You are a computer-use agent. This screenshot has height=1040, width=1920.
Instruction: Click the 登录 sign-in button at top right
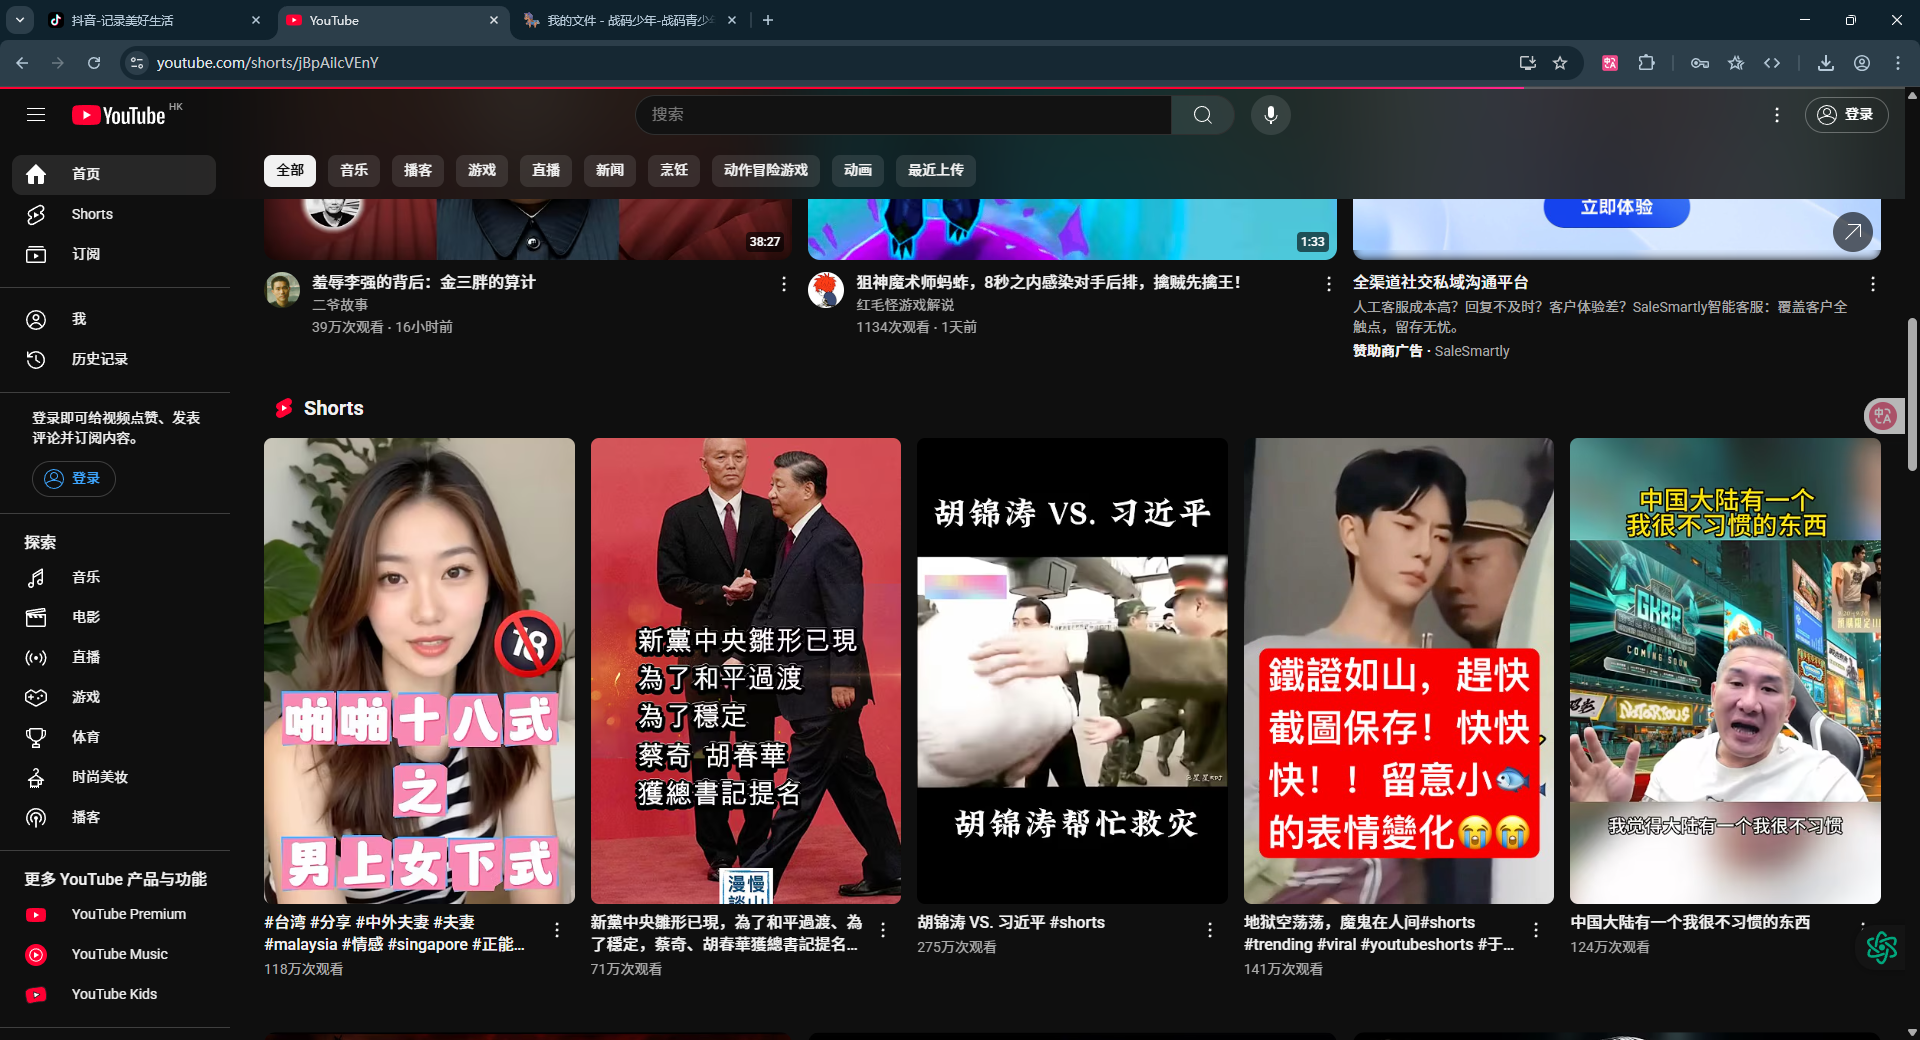click(1846, 115)
